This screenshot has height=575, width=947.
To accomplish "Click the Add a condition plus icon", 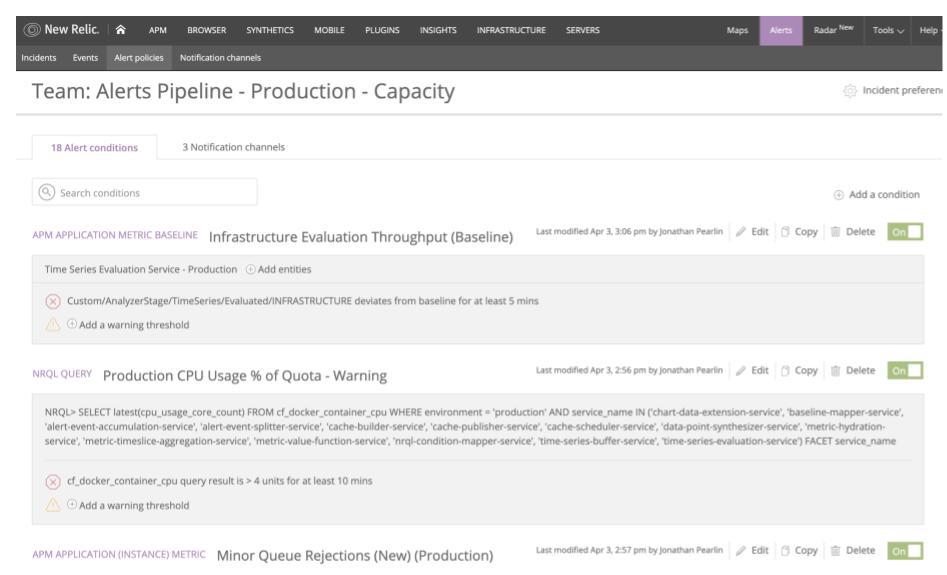I will click(838, 195).
